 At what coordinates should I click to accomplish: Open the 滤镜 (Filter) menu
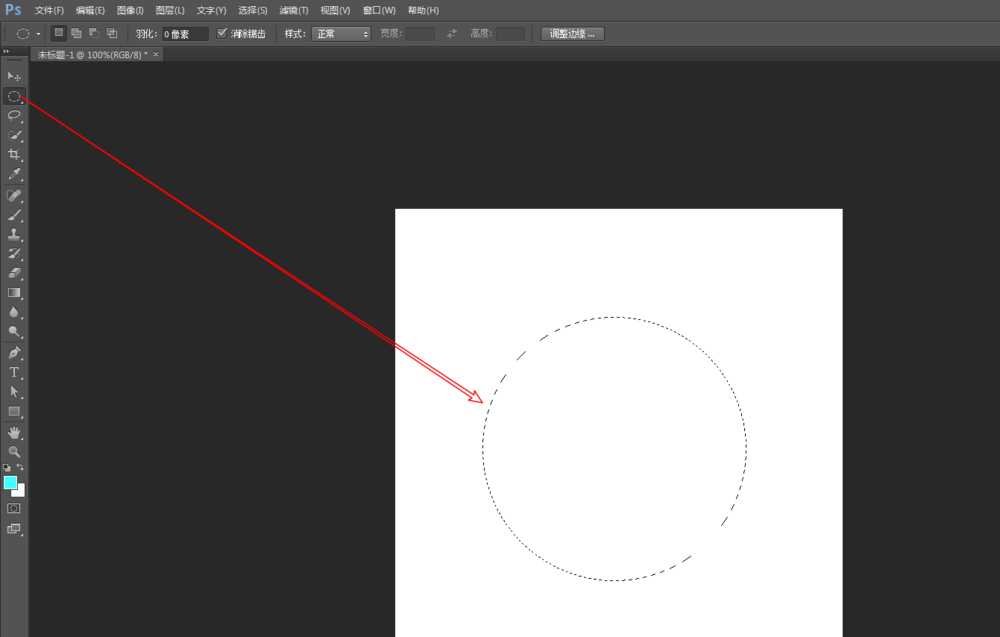(x=293, y=10)
